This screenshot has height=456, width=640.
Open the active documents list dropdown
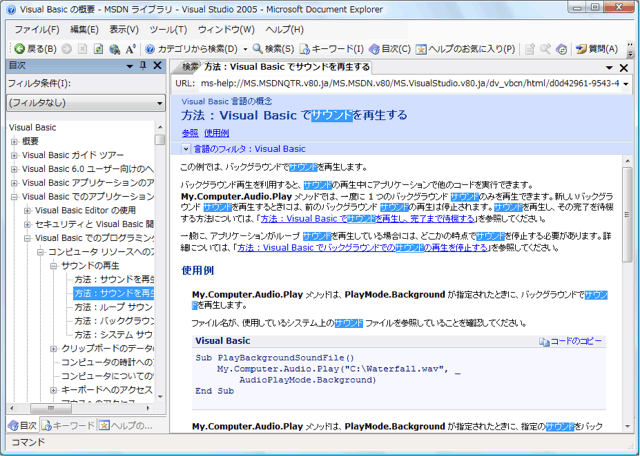609,68
